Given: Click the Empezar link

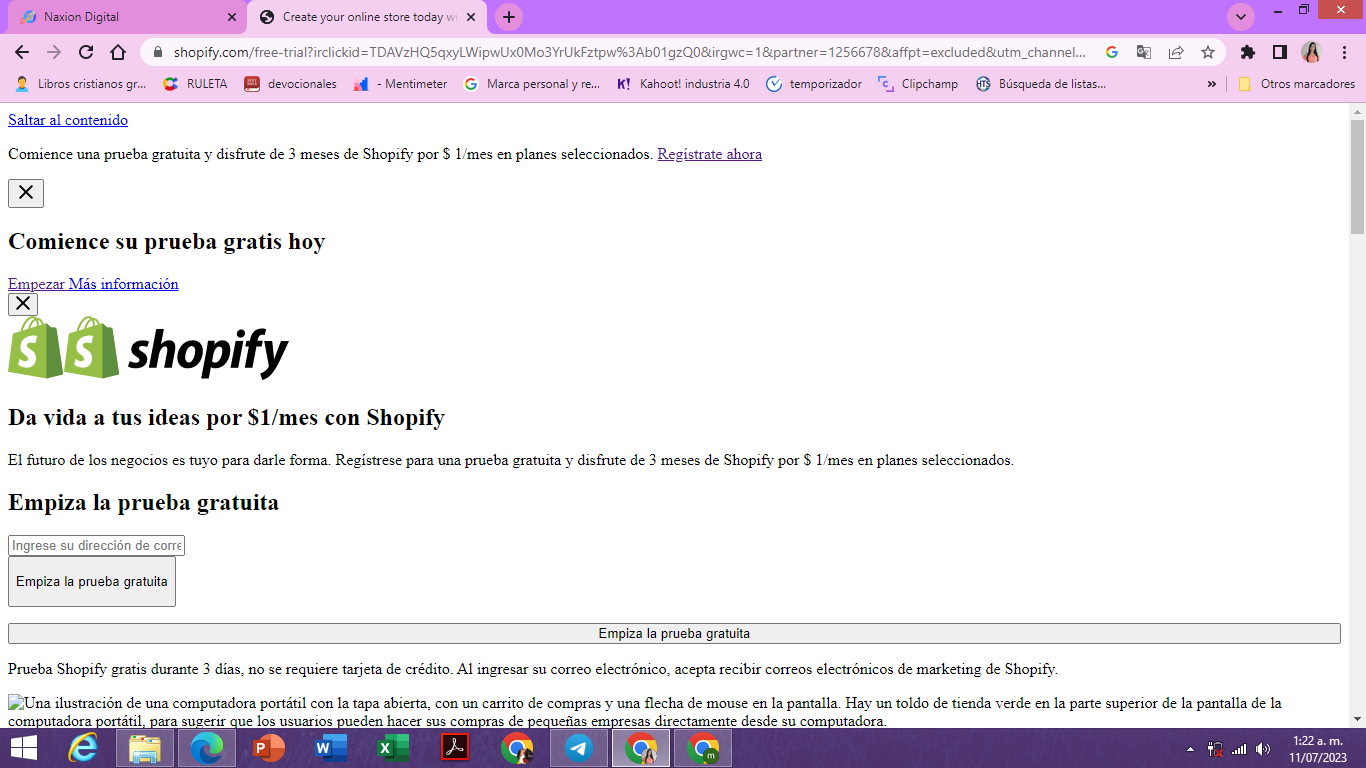Looking at the screenshot, I should point(36,284).
